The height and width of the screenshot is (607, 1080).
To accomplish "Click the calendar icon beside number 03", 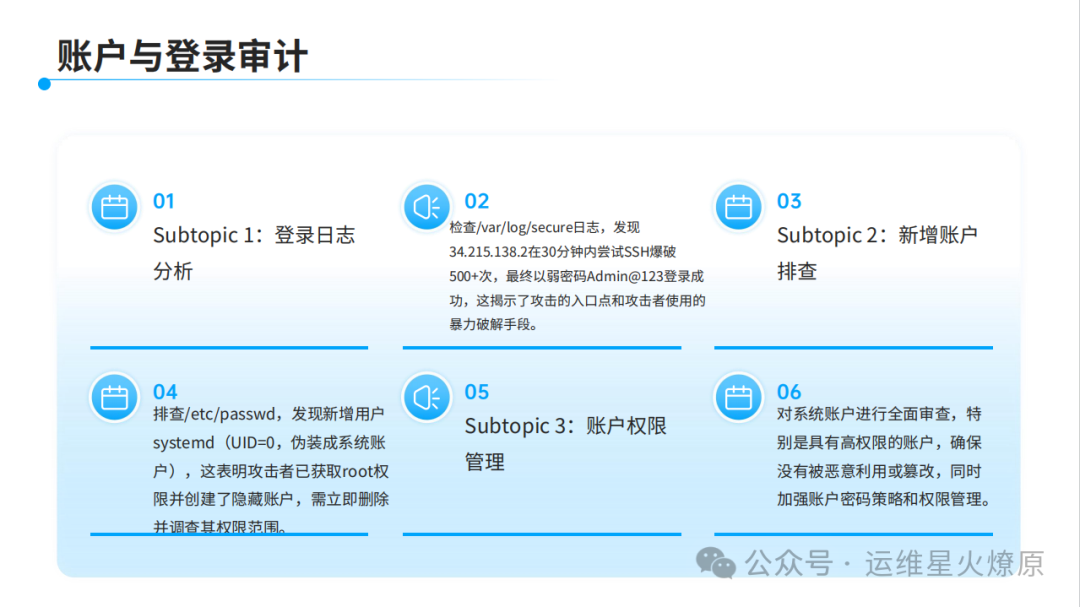I will click(x=738, y=207).
